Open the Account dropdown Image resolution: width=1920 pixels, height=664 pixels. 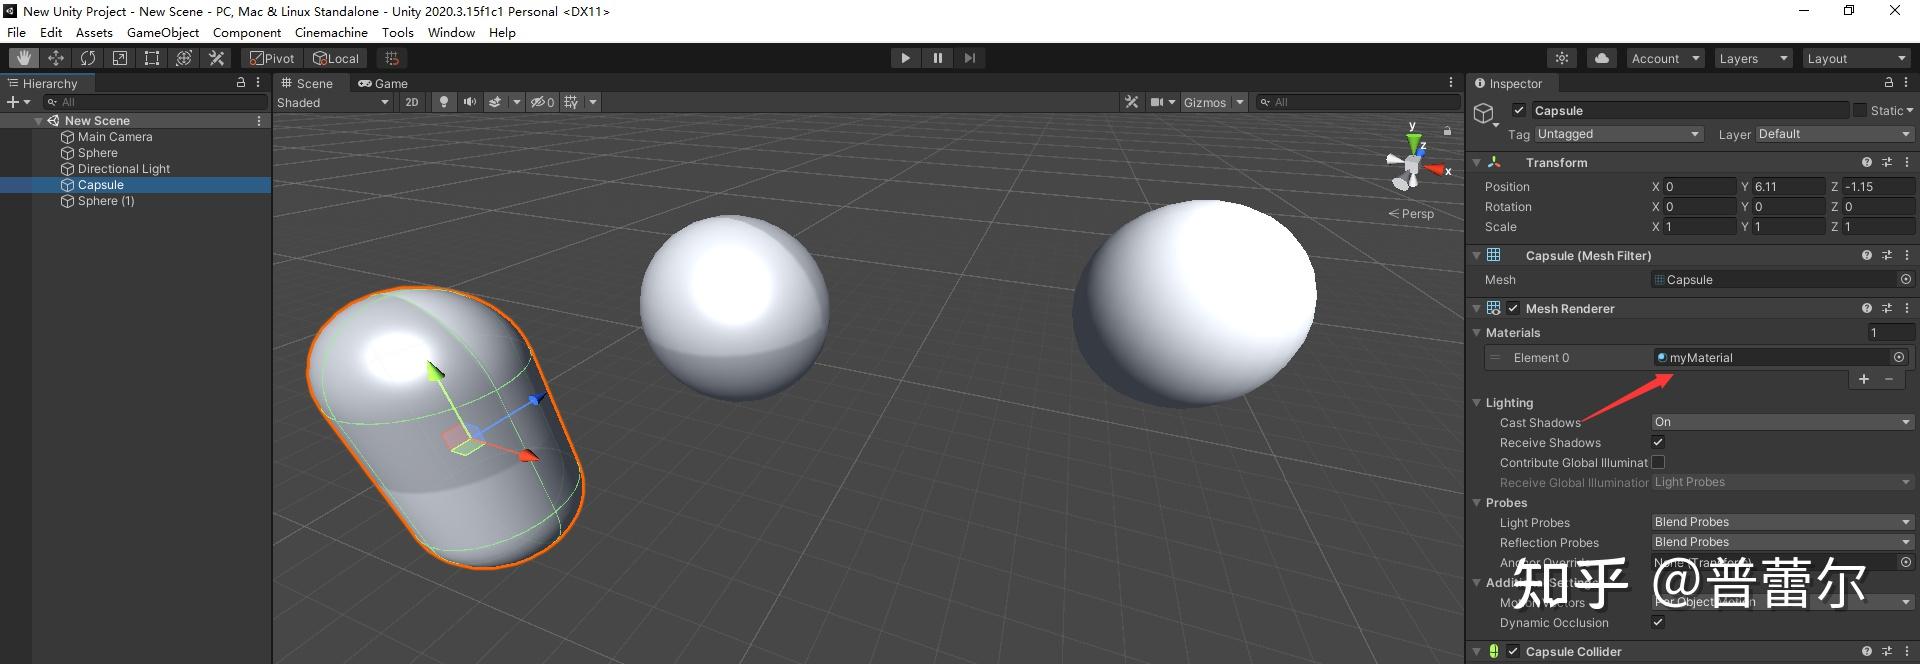pyautogui.click(x=1665, y=58)
